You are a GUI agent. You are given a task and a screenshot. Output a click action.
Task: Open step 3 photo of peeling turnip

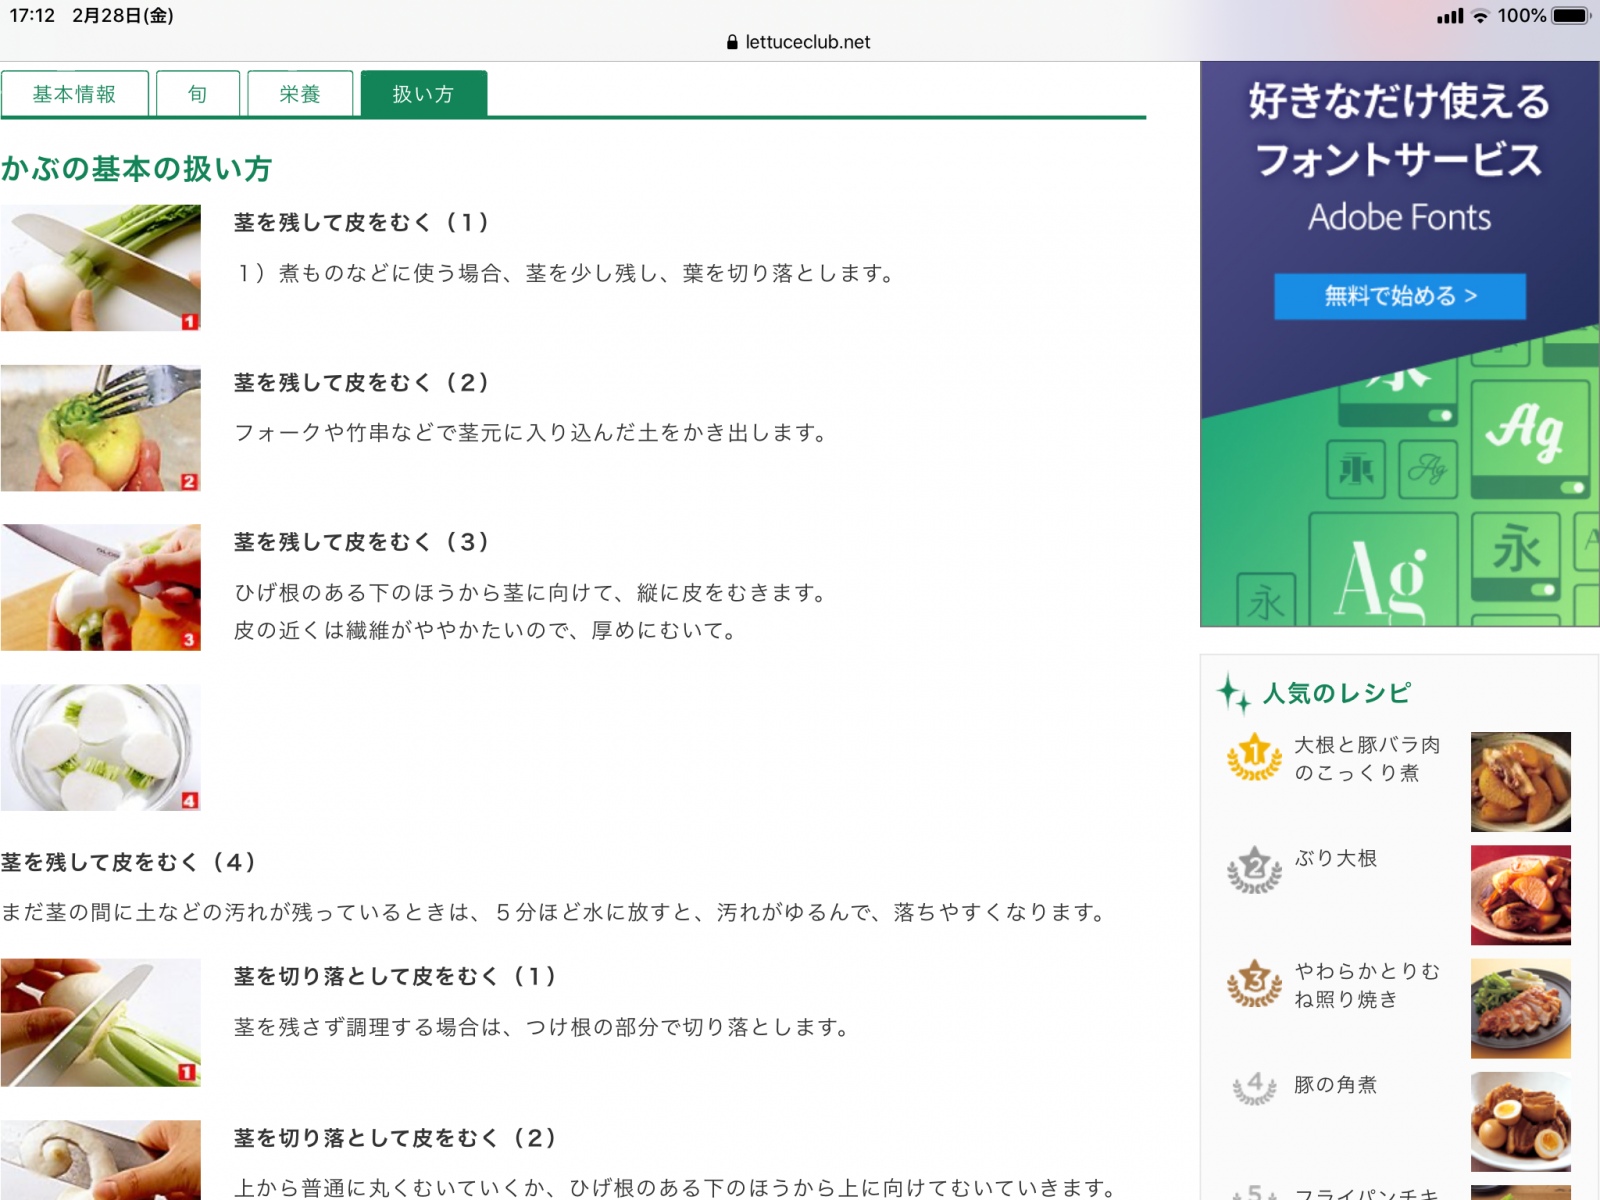point(101,587)
